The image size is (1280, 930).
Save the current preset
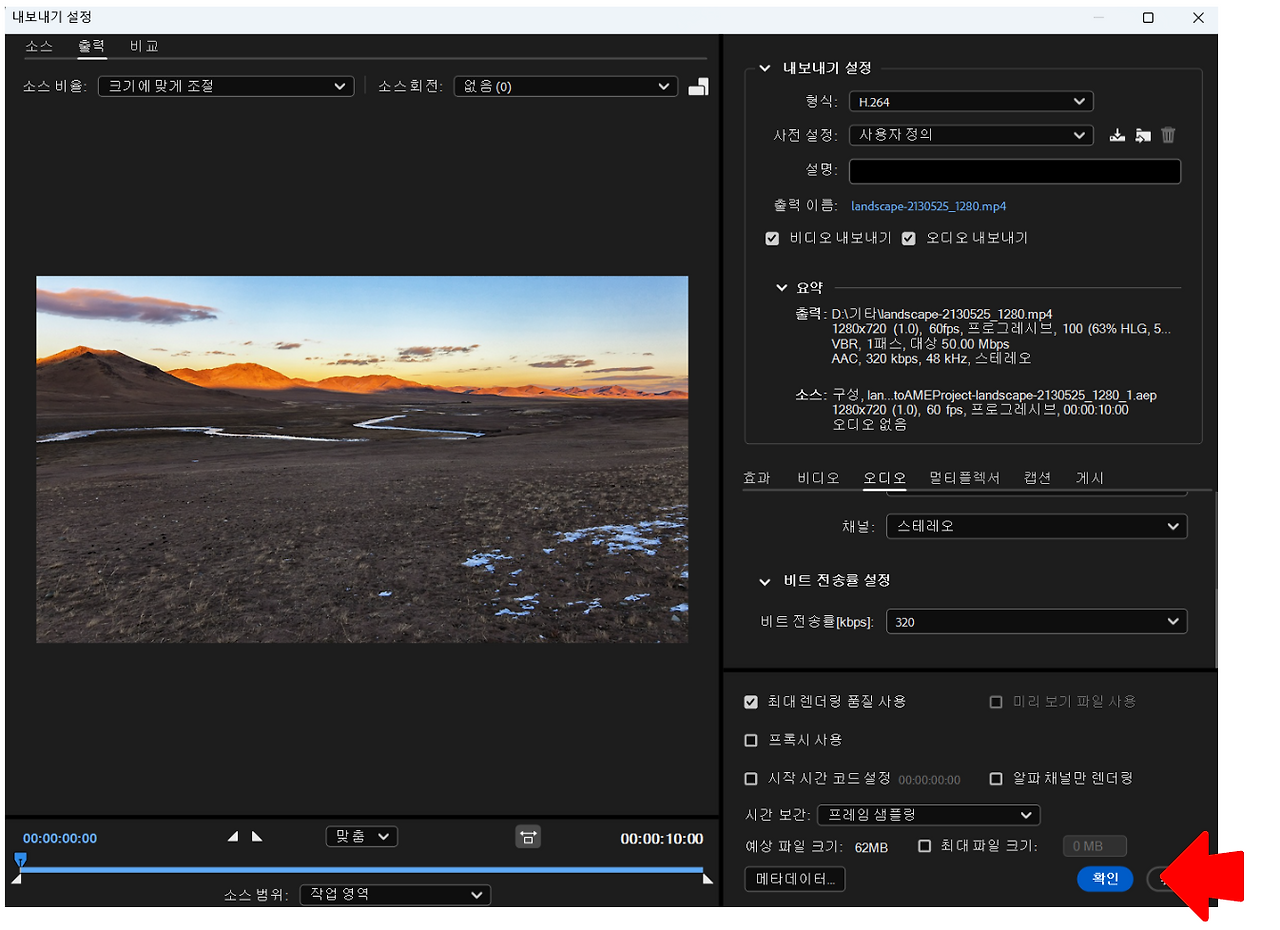point(1117,135)
